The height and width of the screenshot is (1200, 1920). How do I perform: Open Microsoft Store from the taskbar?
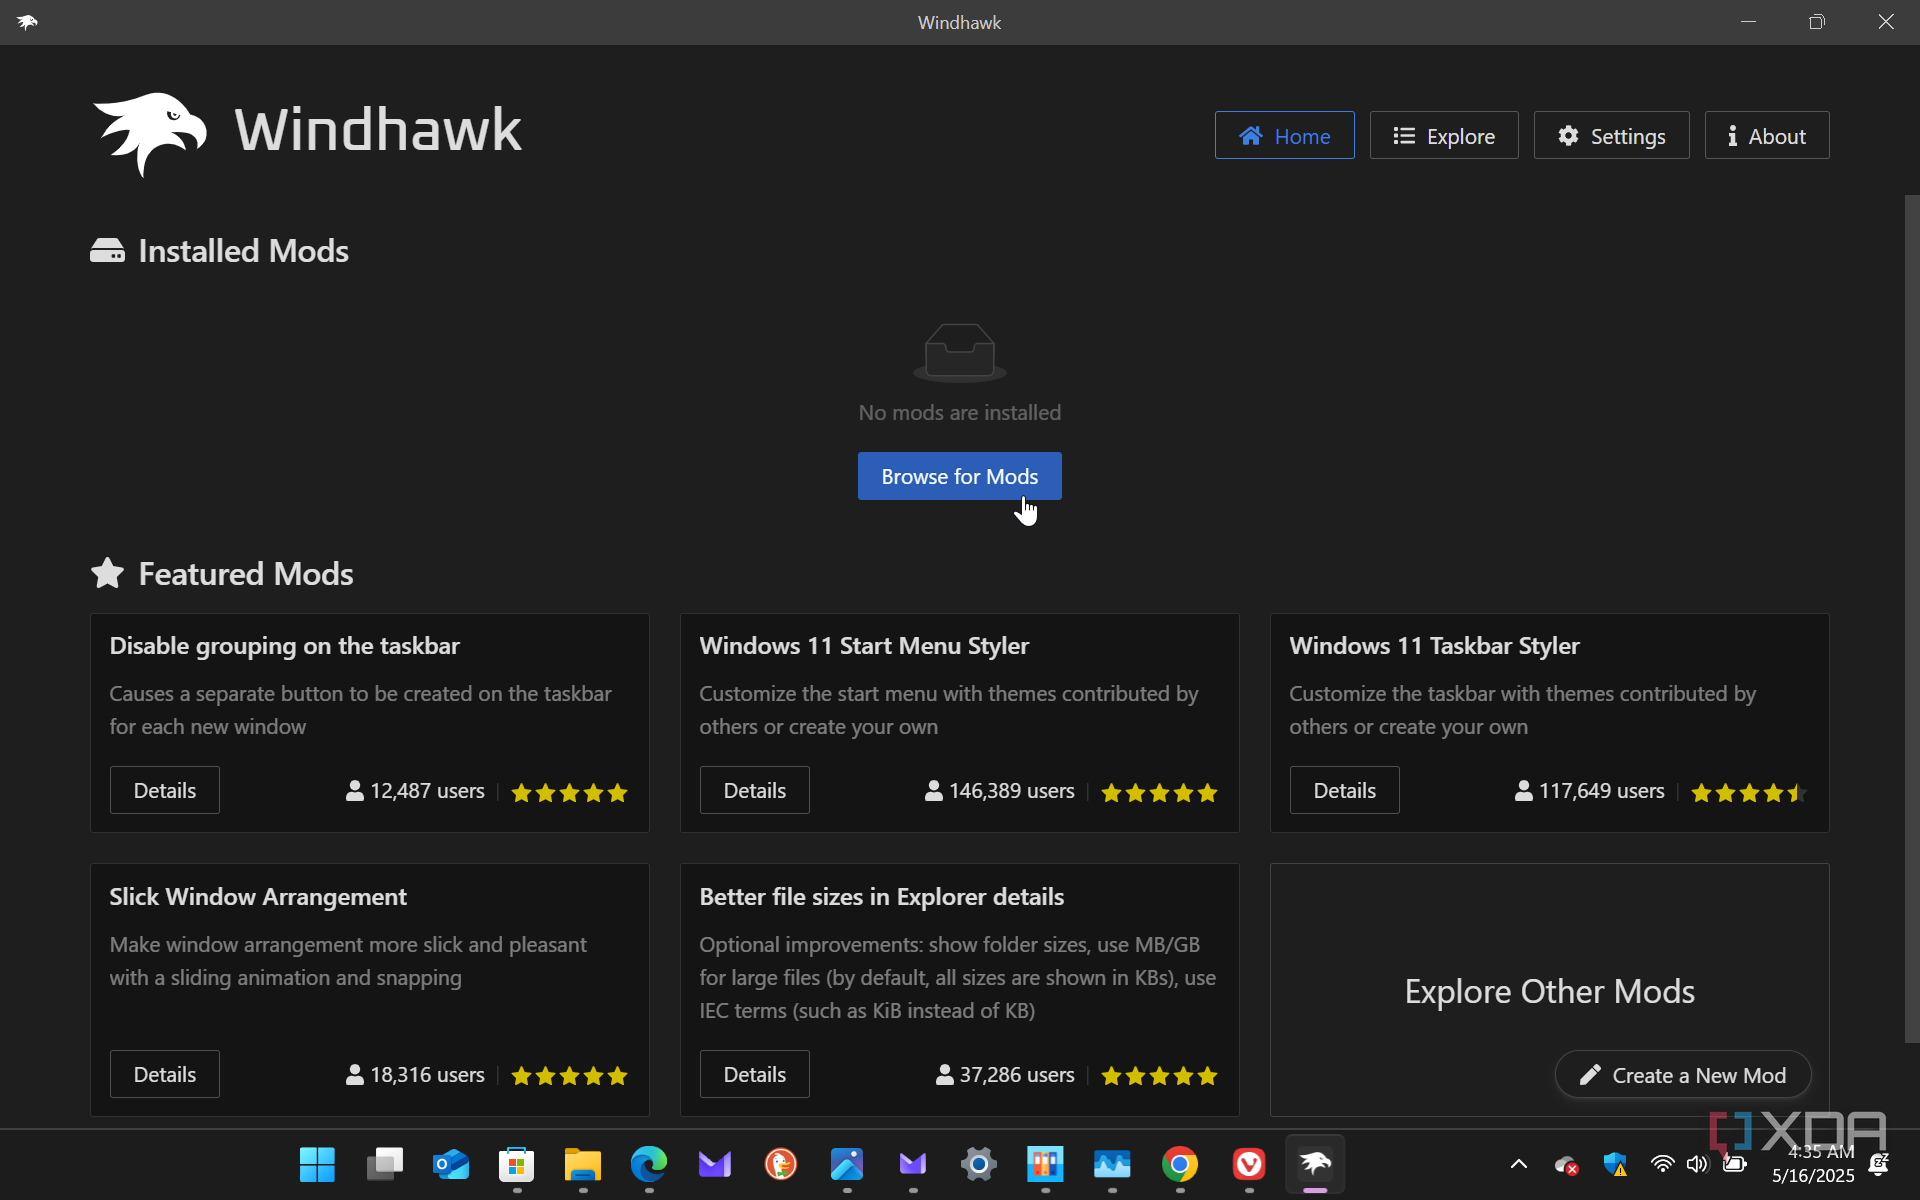(517, 1164)
